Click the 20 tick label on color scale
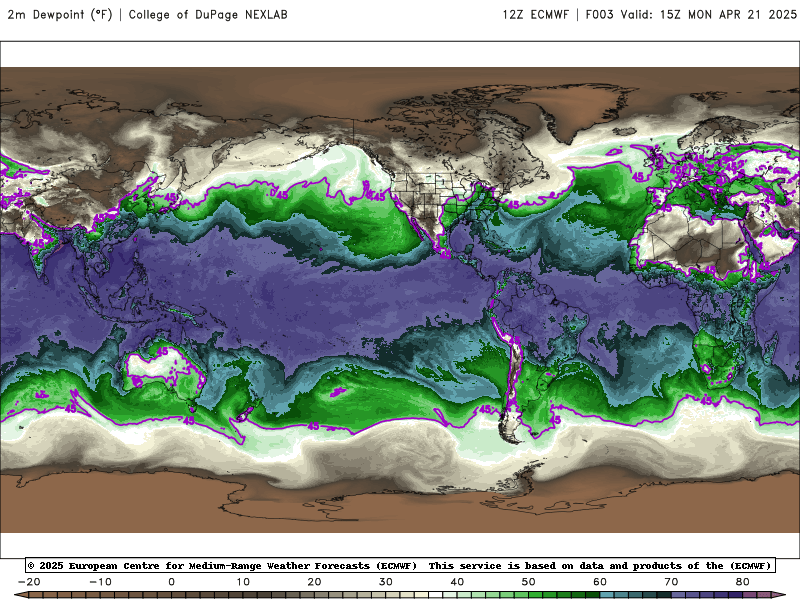Viewport: 800px width, 600px height. [x=314, y=582]
